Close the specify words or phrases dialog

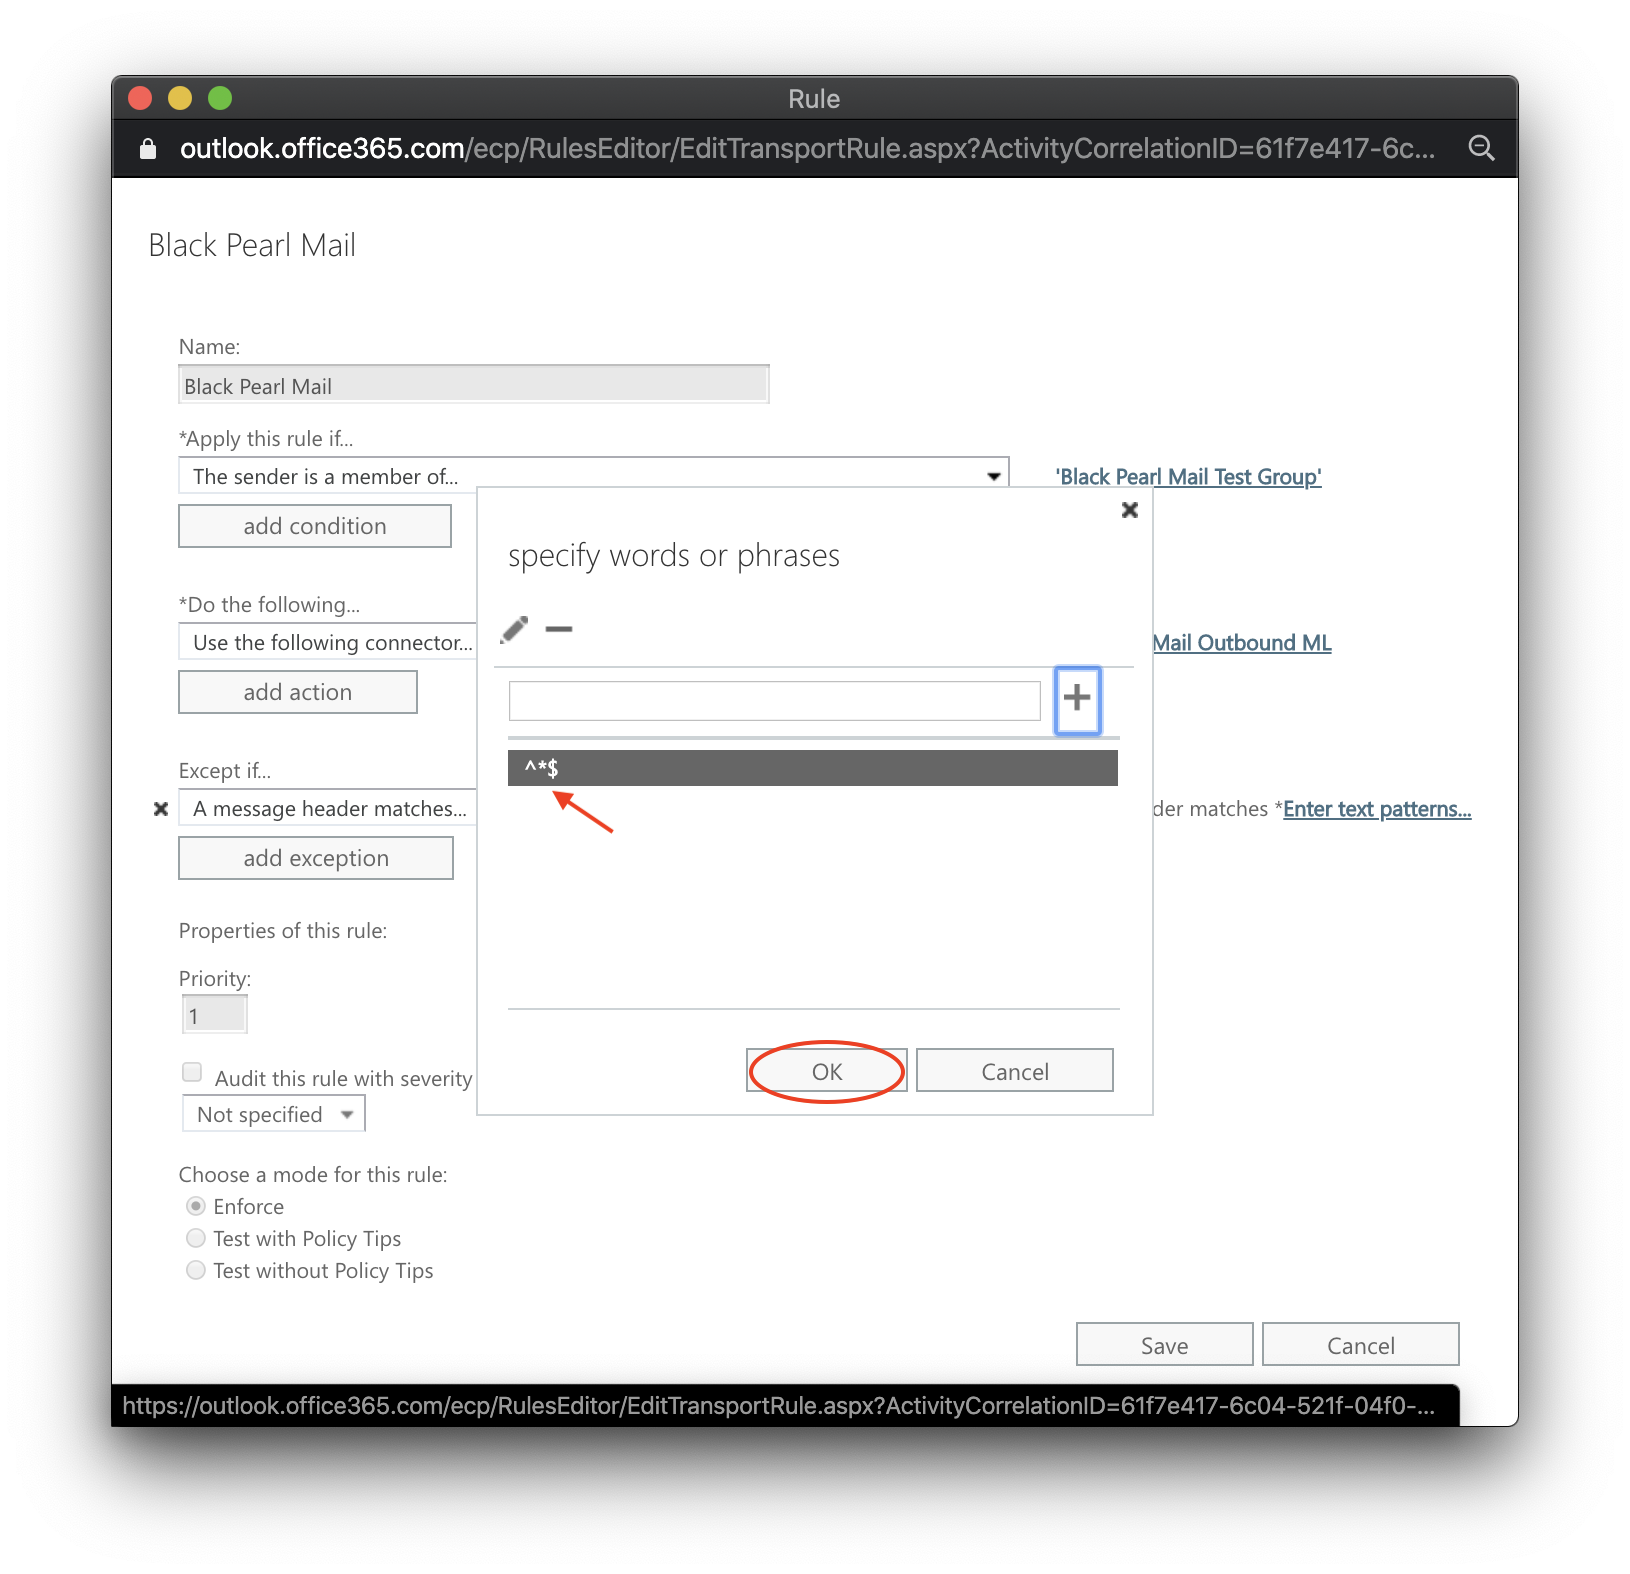(1130, 510)
